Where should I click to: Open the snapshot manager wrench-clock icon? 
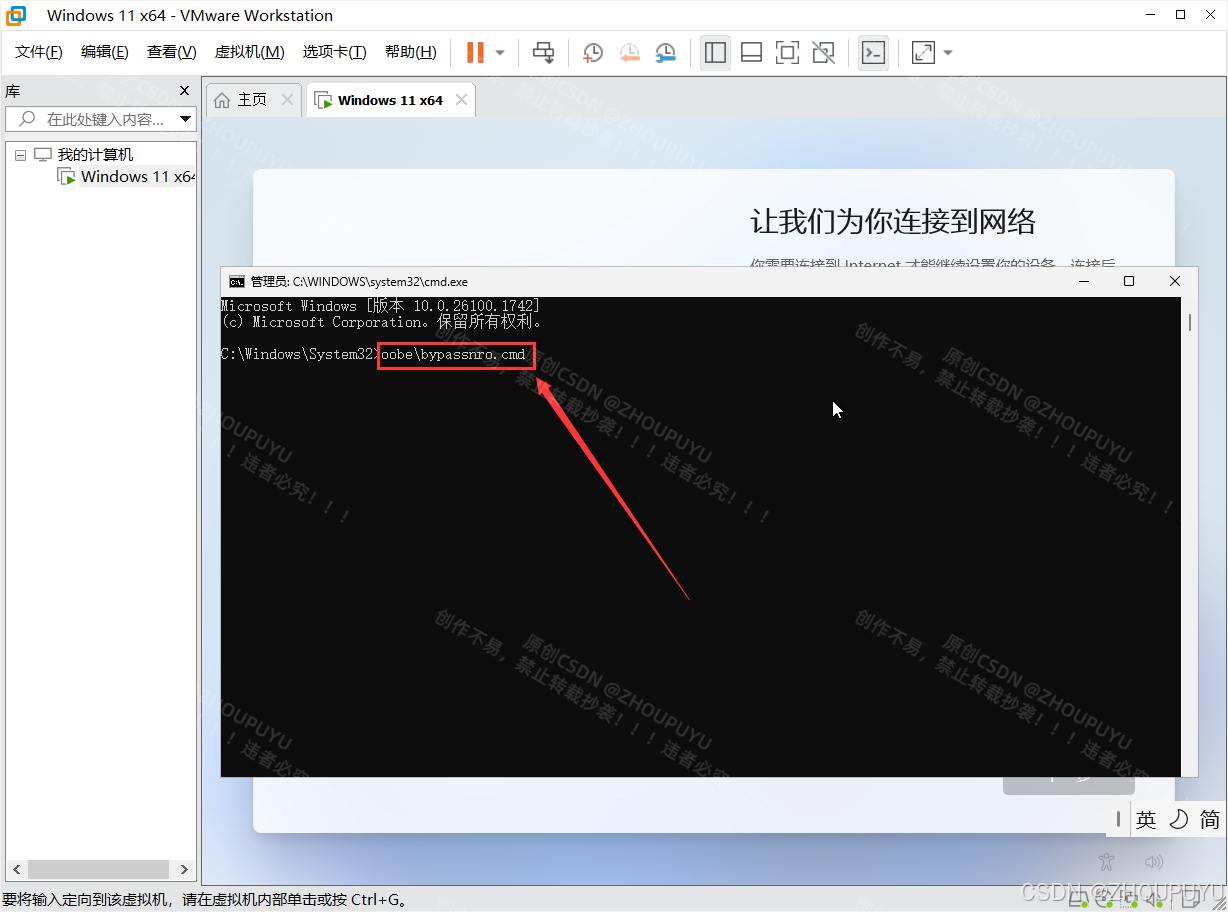[665, 52]
